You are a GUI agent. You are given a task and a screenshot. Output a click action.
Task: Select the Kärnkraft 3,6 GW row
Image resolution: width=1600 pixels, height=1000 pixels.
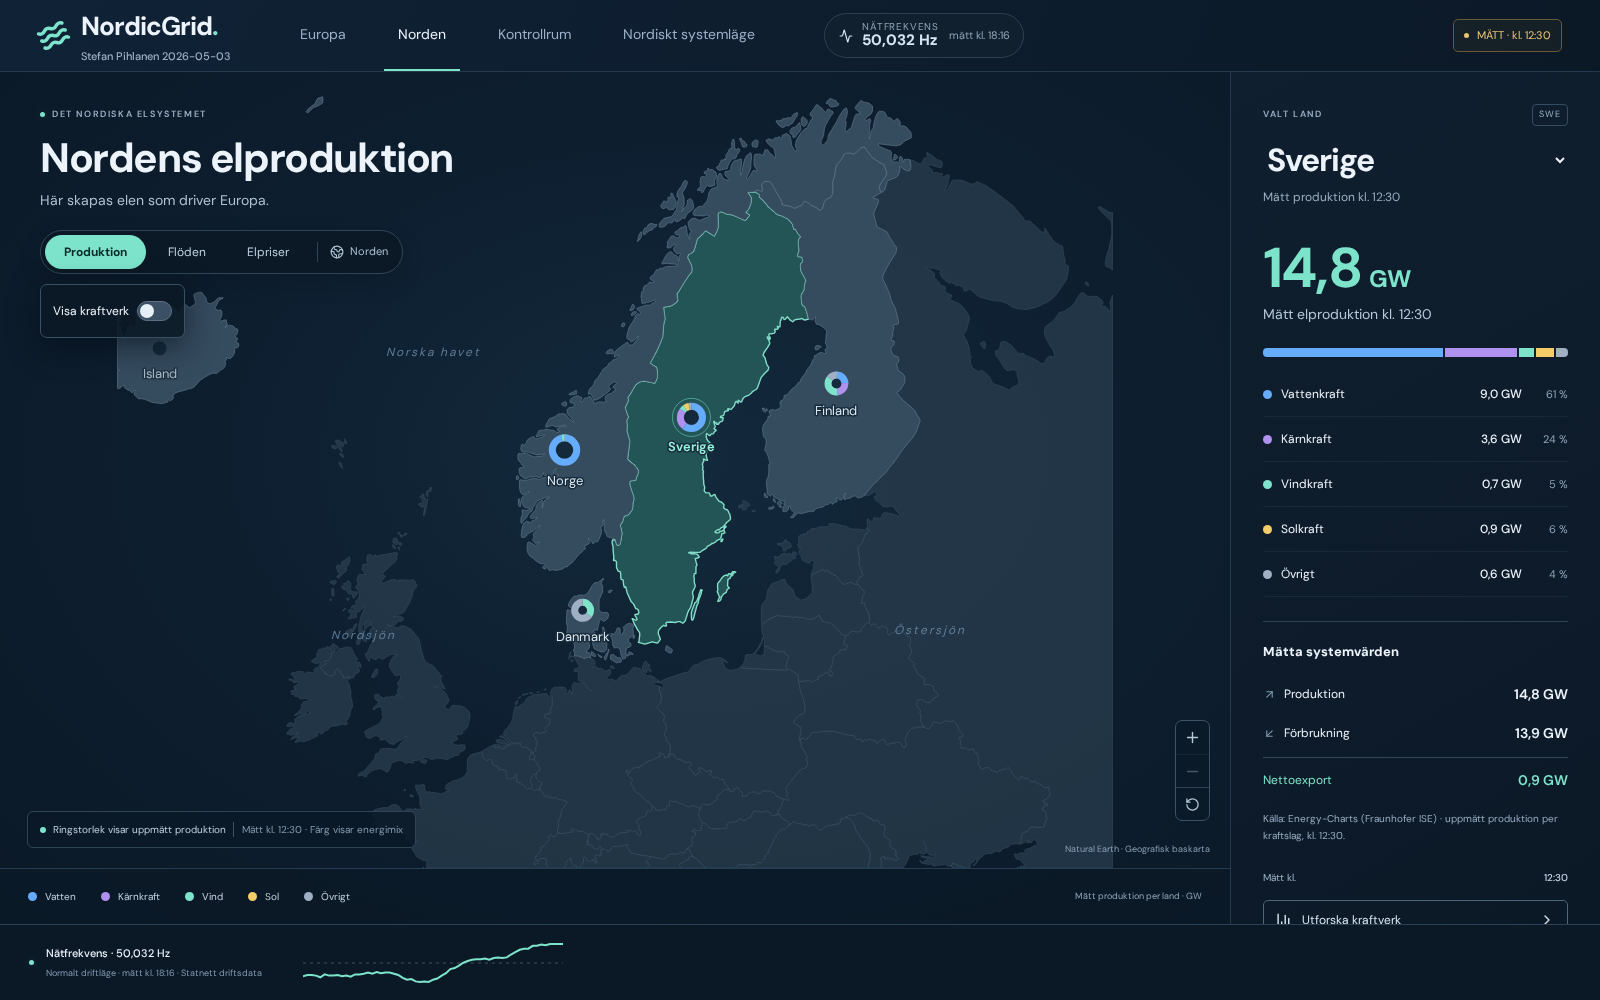pyautogui.click(x=1415, y=439)
